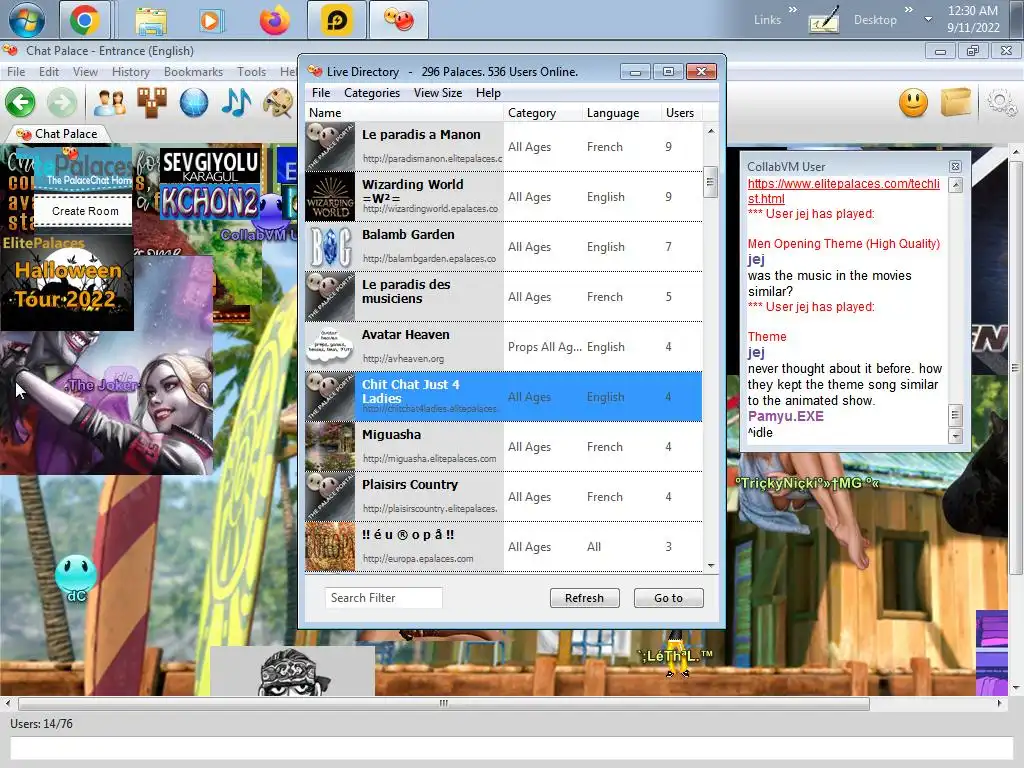Click the SEVGIYOLU KARAGUL banner

point(210,166)
